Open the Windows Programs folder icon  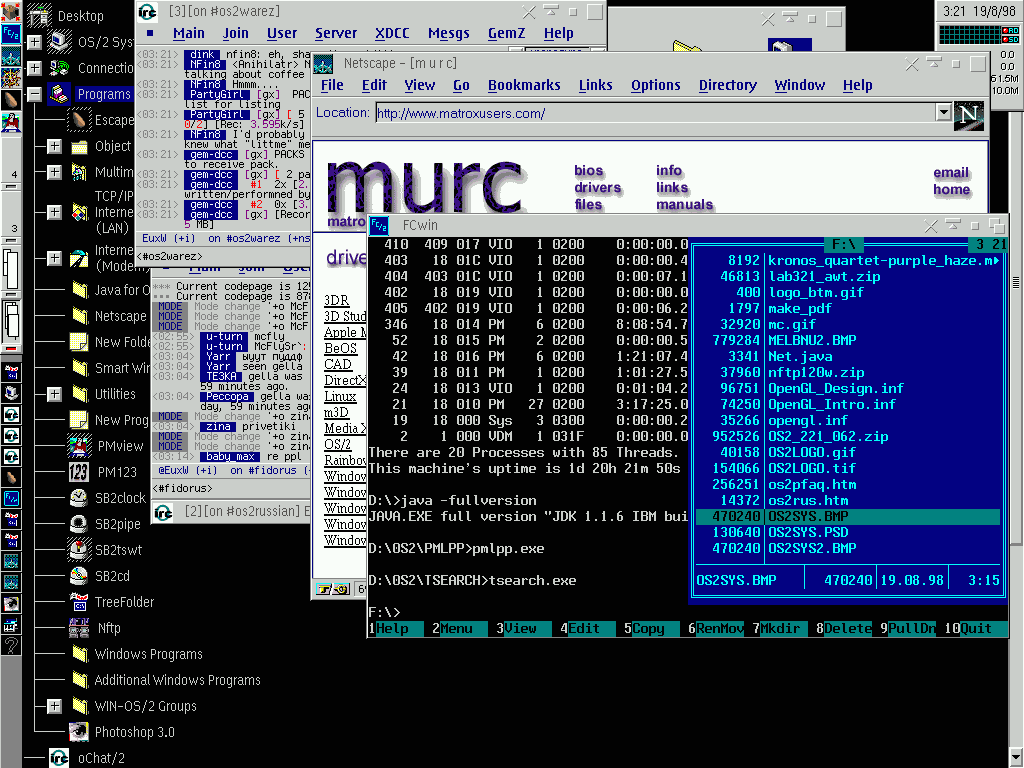pyautogui.click(x=79, y=654)
